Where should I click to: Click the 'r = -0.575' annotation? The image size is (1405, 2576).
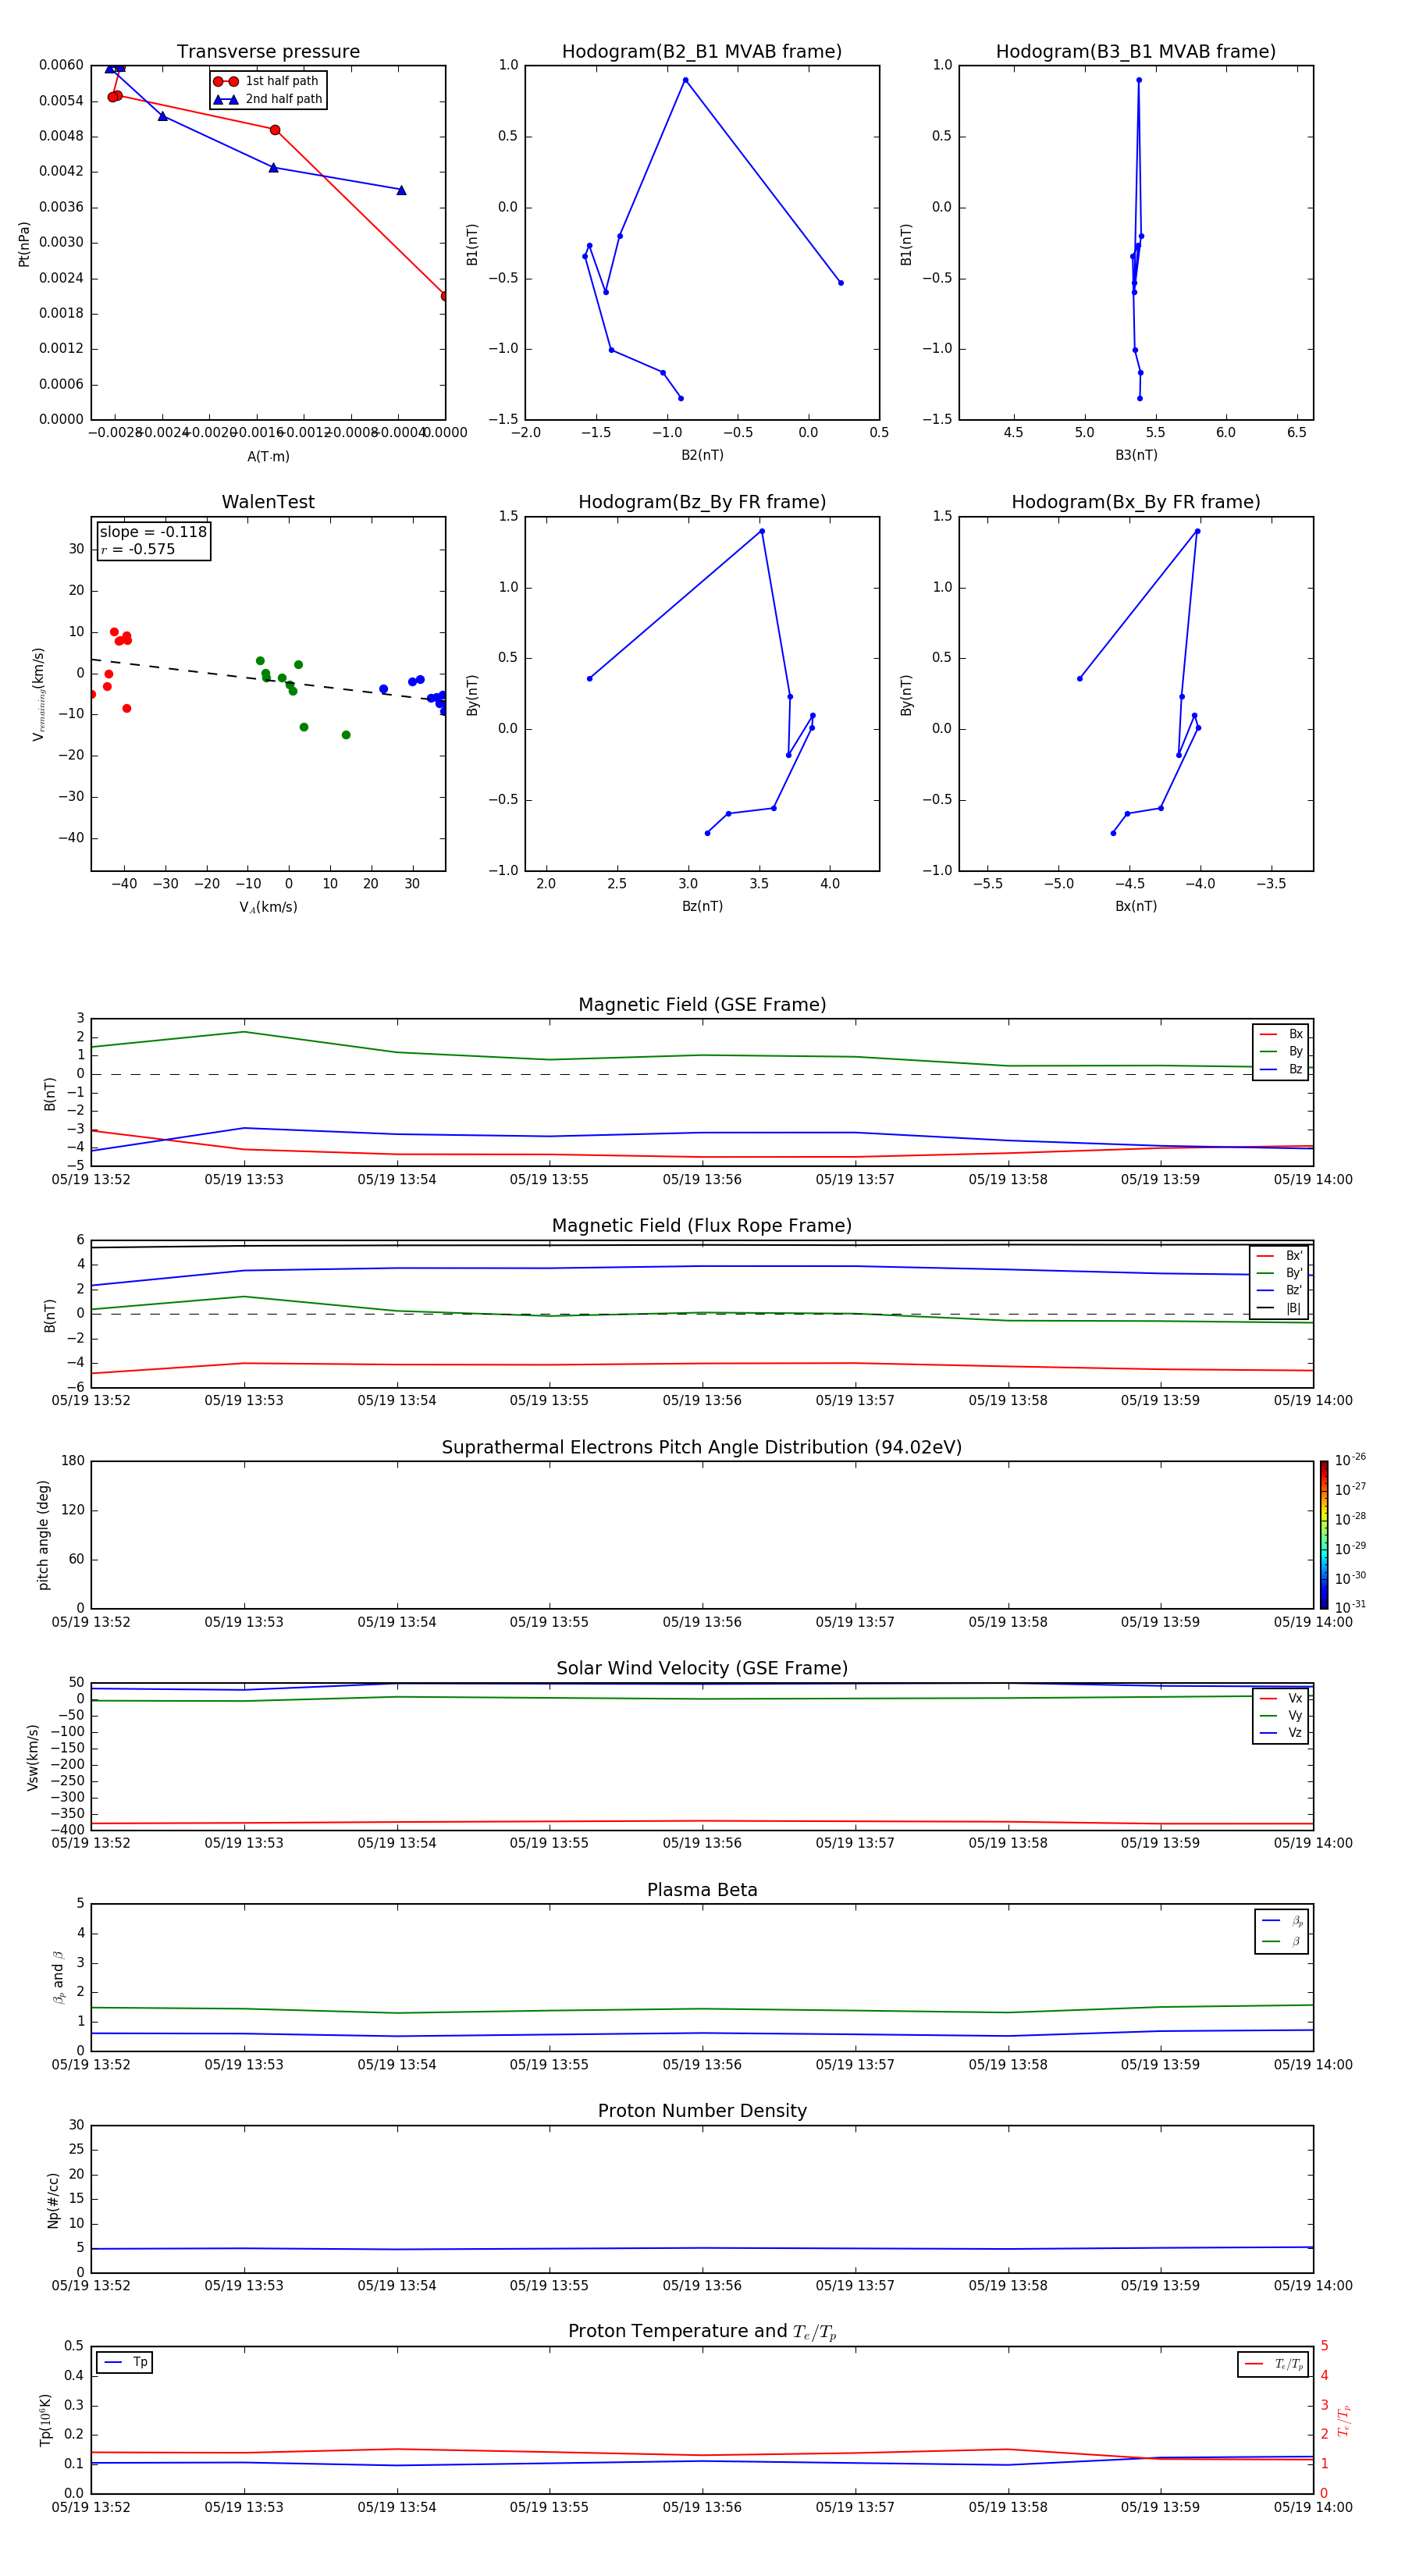tap(138, 549)
